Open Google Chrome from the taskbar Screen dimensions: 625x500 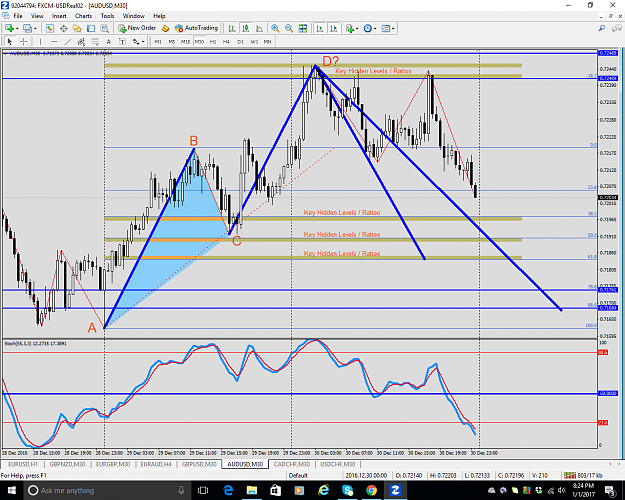(371, 490)
